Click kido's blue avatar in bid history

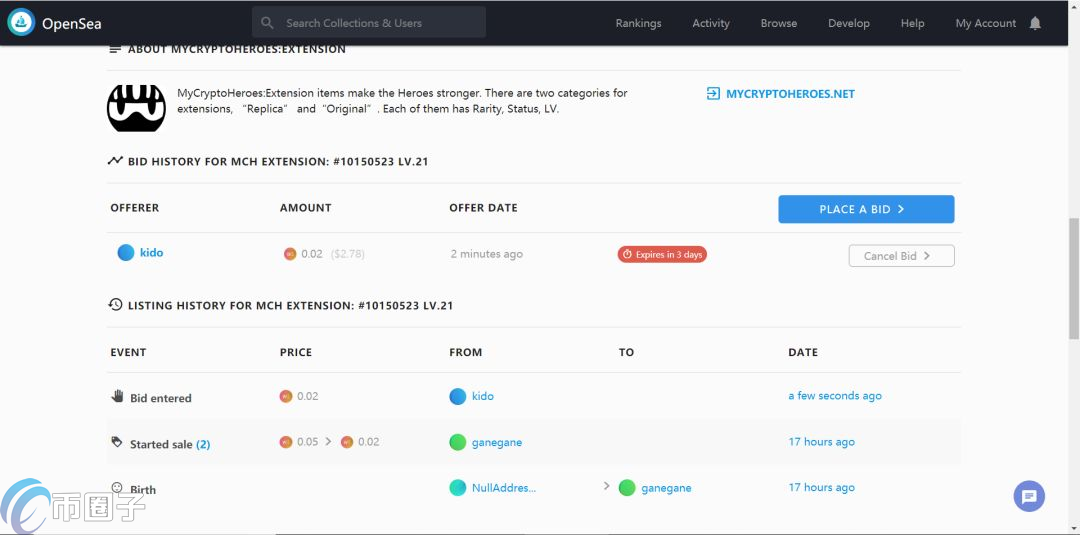pyautogui.click(x=125, y=253)
